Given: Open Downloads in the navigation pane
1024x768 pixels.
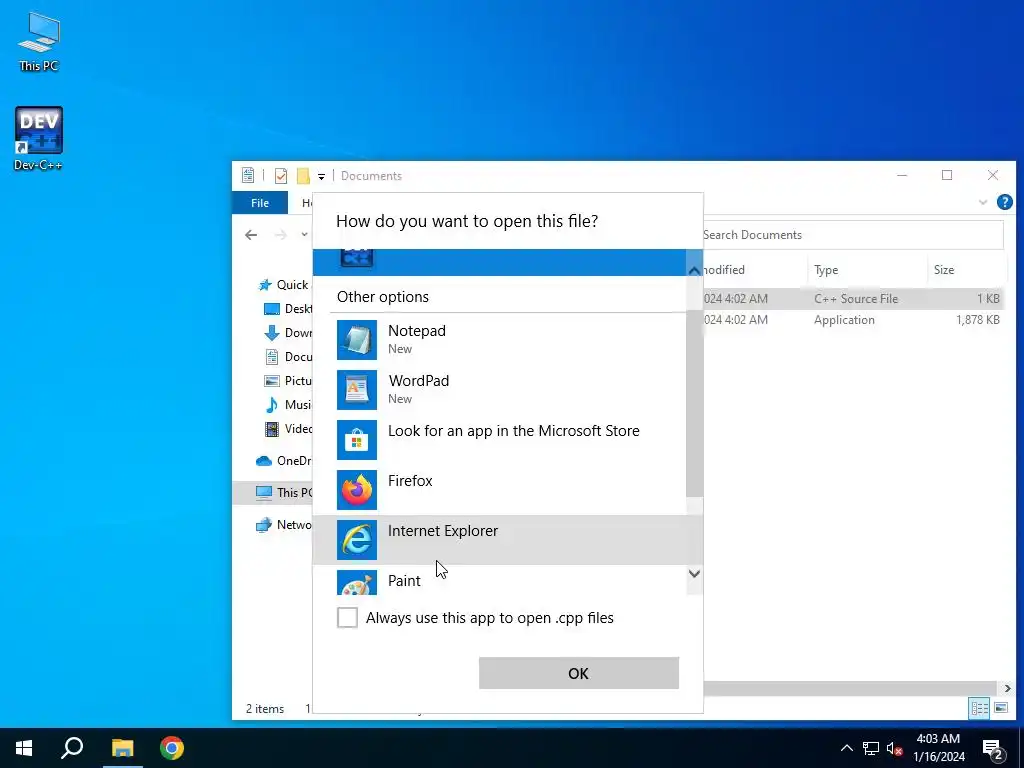Looking at the screenshot, I should pyautogui.click(x=288, y=333).
